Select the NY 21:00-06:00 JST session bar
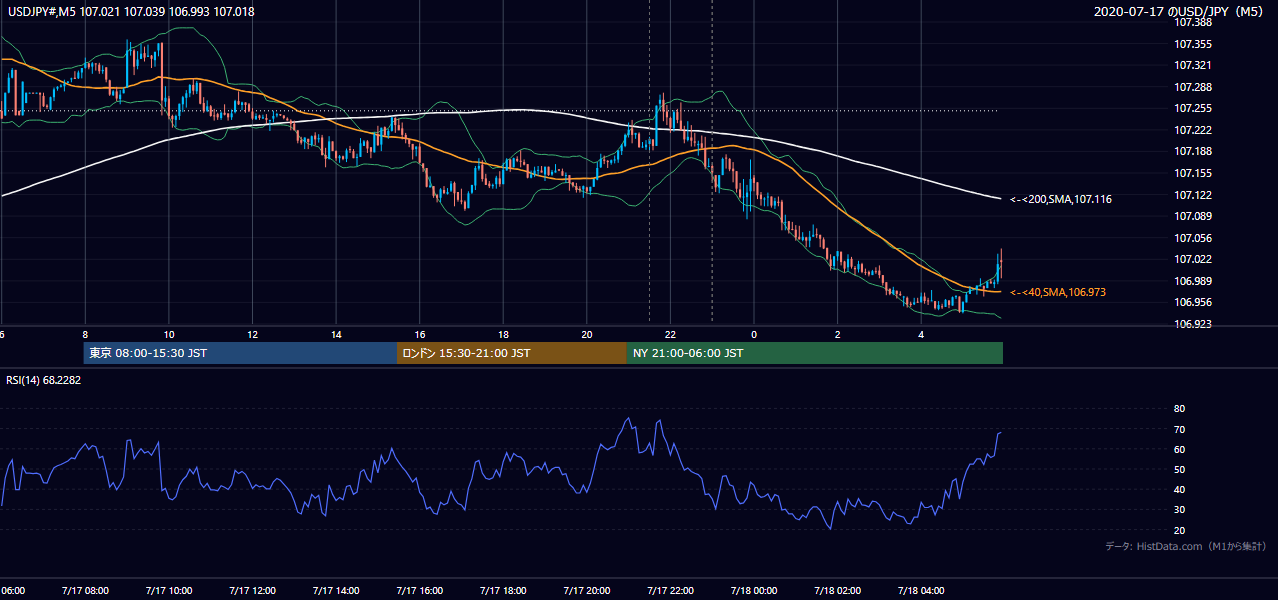The width and height of the screenshot is (1278, 600). click(x=815, y=353)
